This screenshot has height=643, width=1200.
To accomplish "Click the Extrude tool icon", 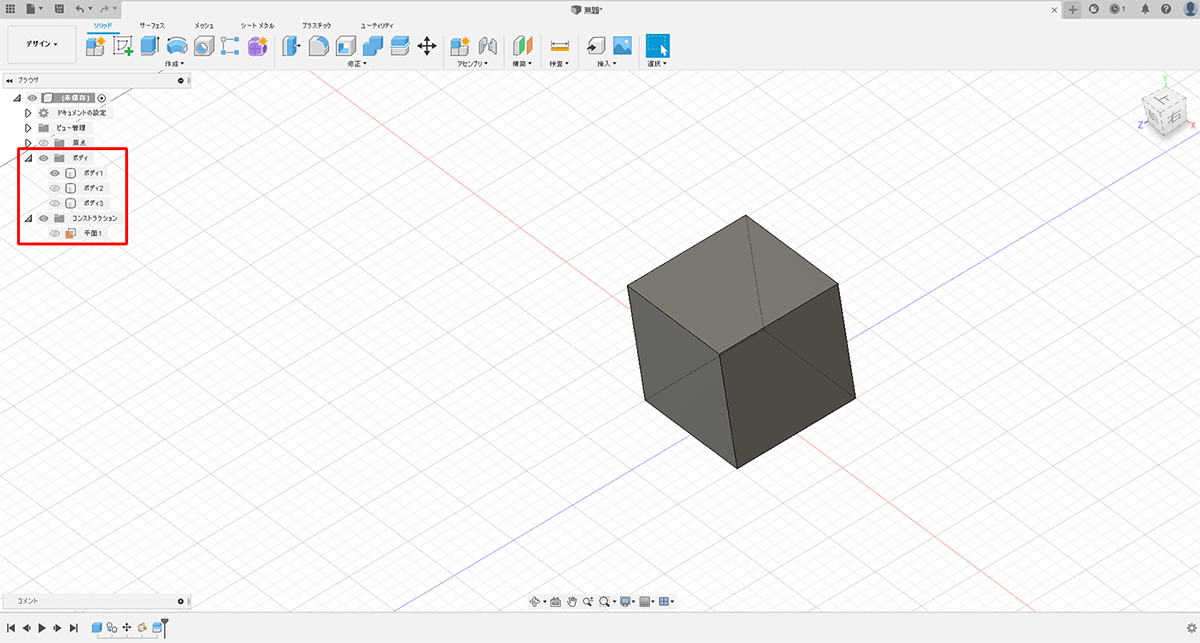I will click(150, 46).
